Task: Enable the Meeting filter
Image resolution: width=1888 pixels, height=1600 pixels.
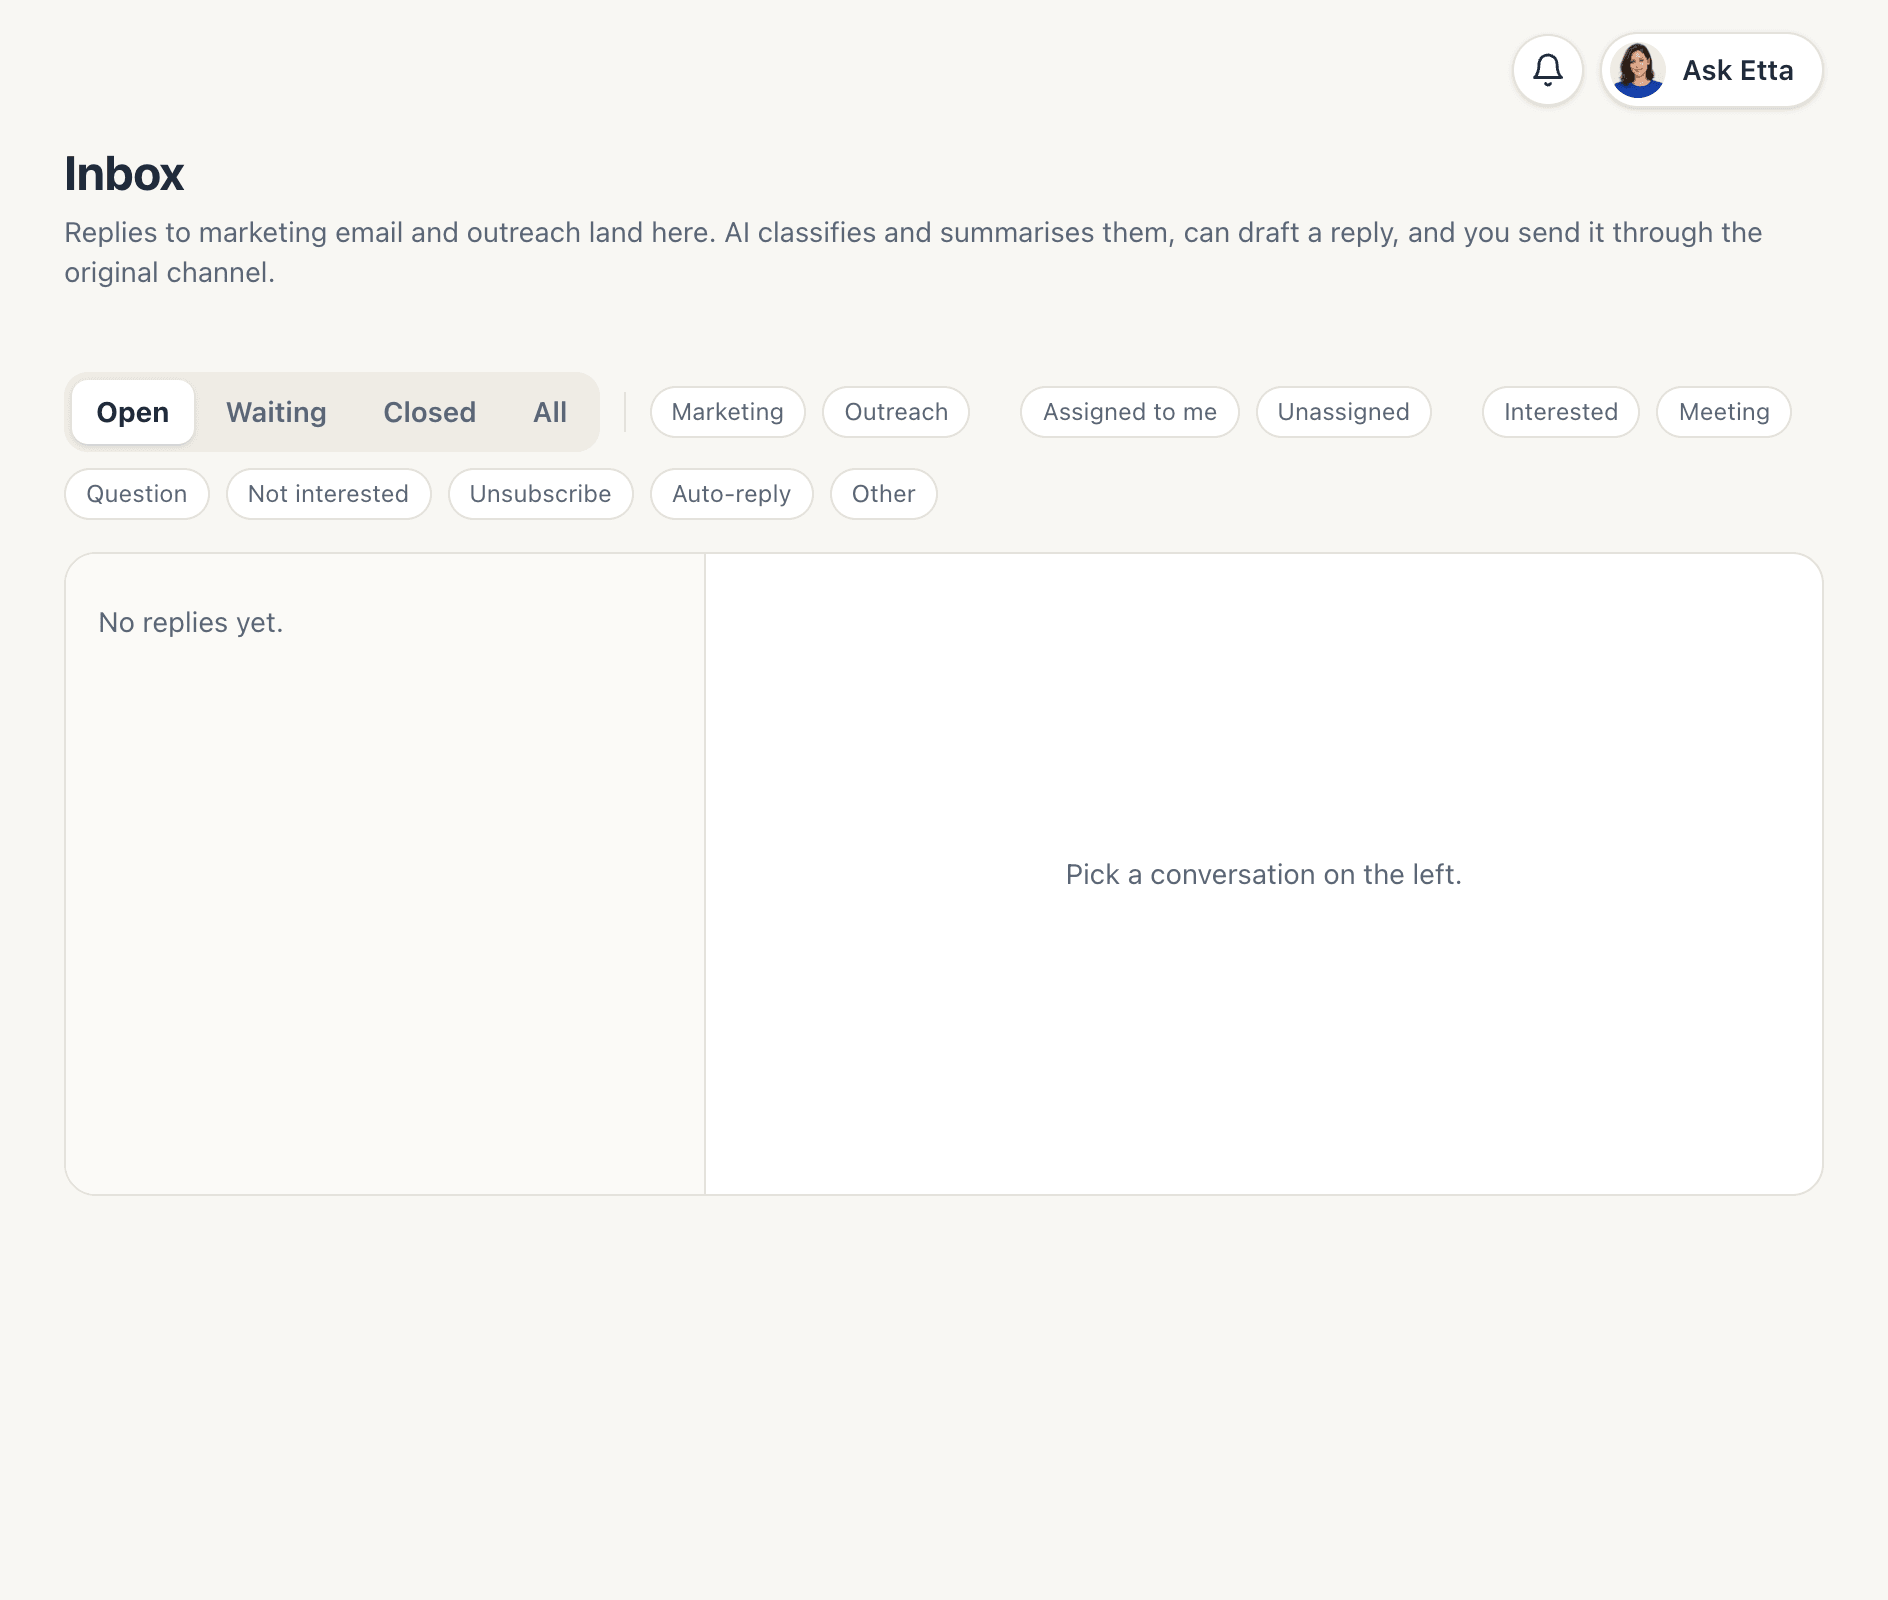Action: click(1724, 412)
